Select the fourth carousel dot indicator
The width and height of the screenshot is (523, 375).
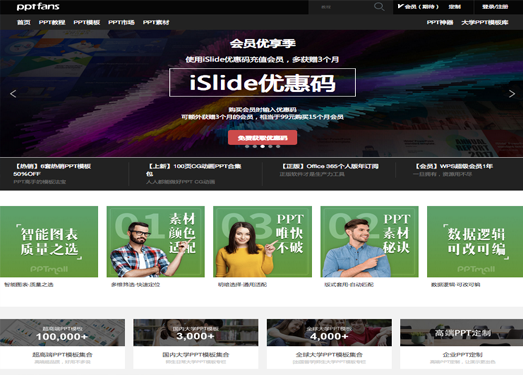(270, 146)
